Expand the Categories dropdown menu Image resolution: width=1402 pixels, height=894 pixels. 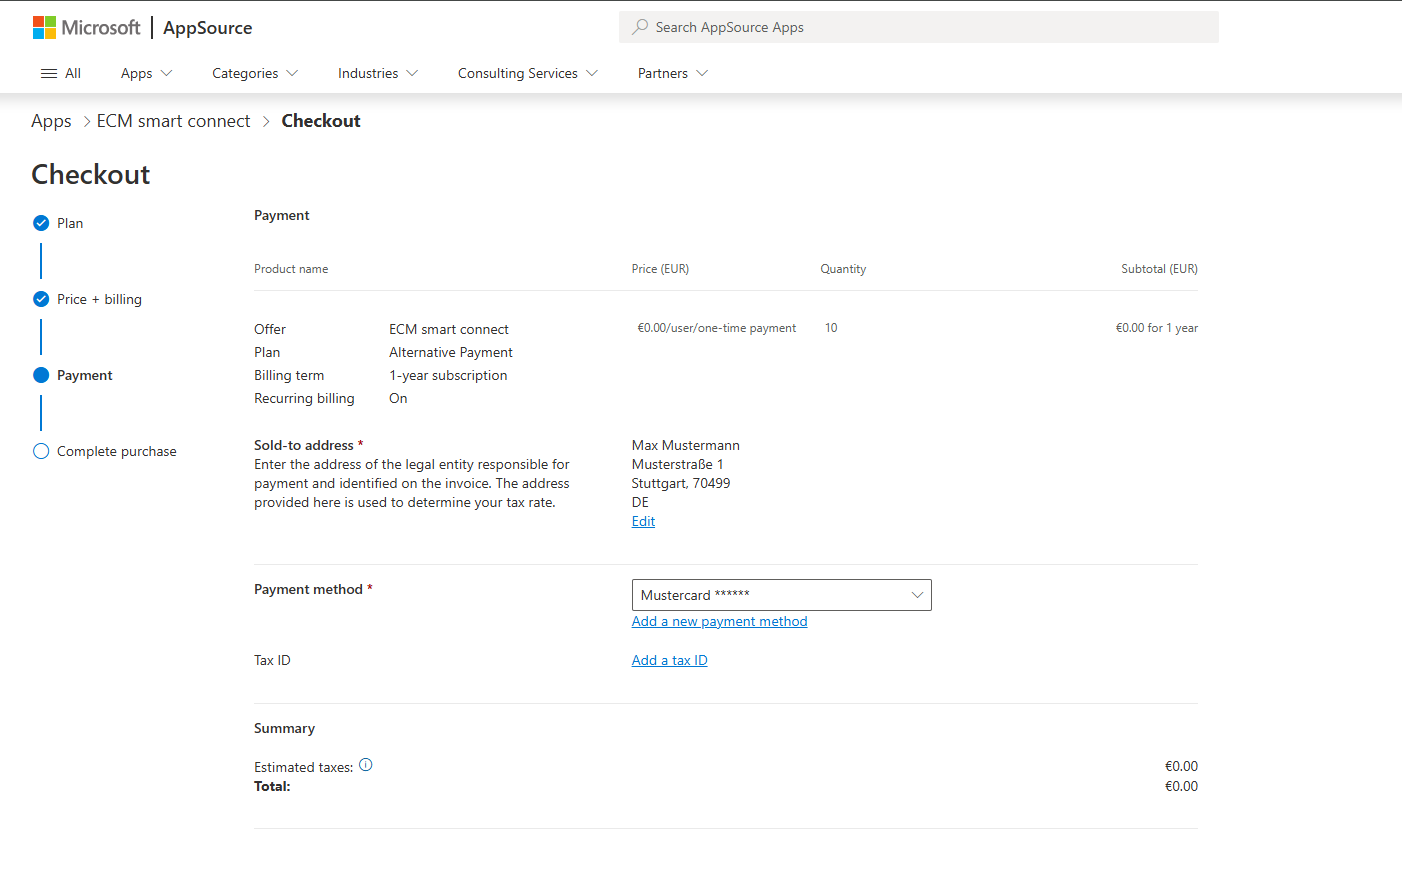255,73
